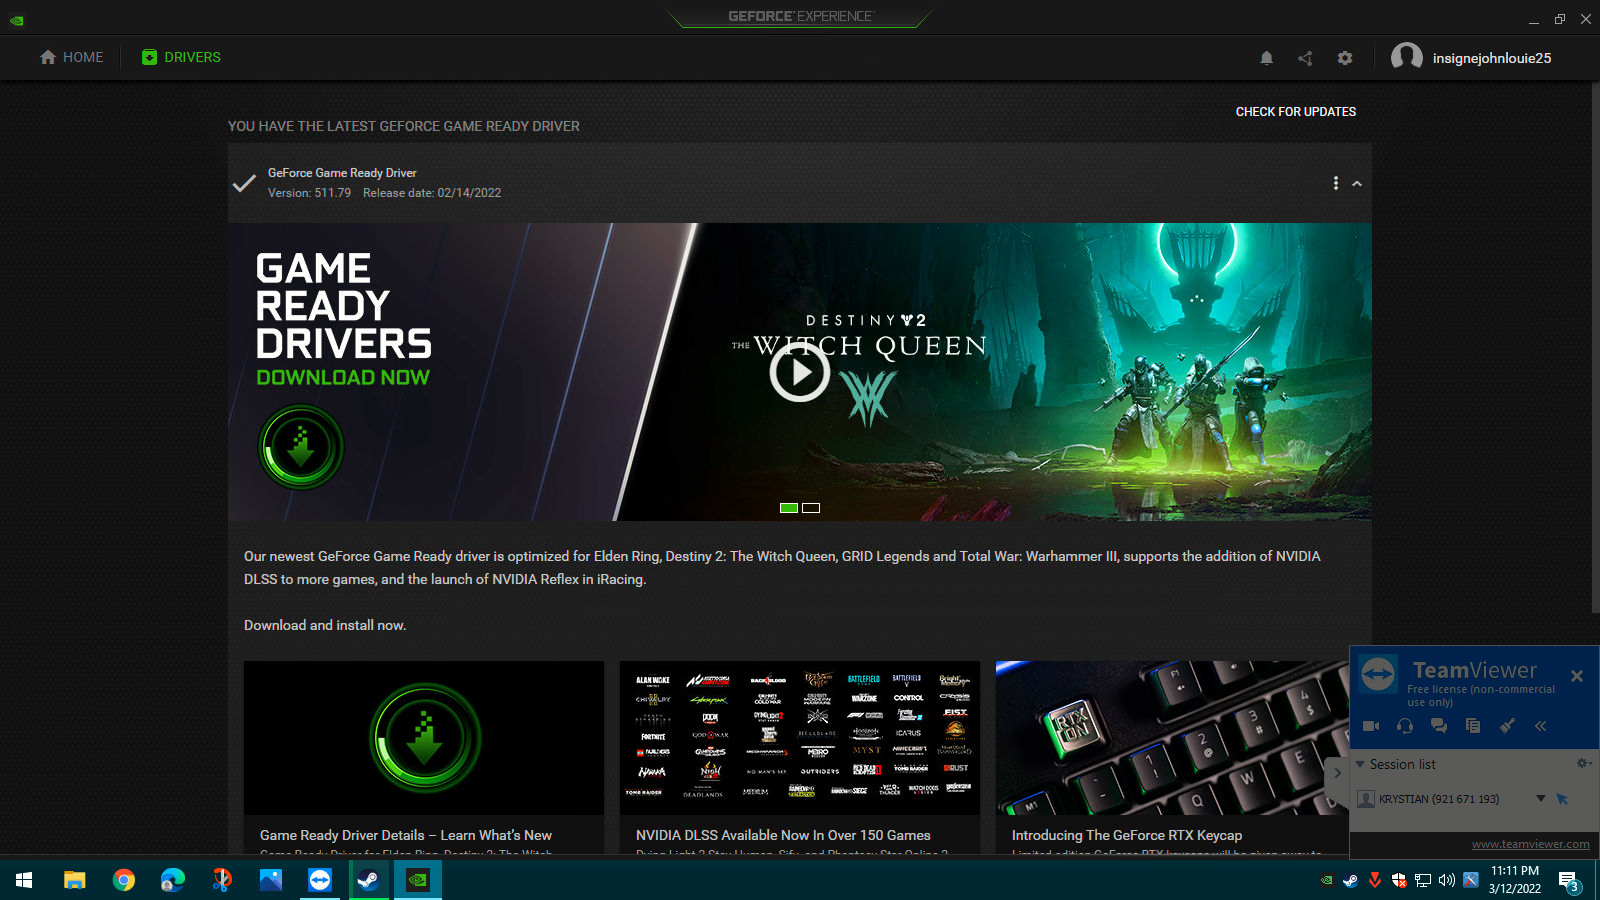Launch Microsoft Edge from taskbar
The width and height of the screenshot is (1600, 900).
(x=173, y=880)
